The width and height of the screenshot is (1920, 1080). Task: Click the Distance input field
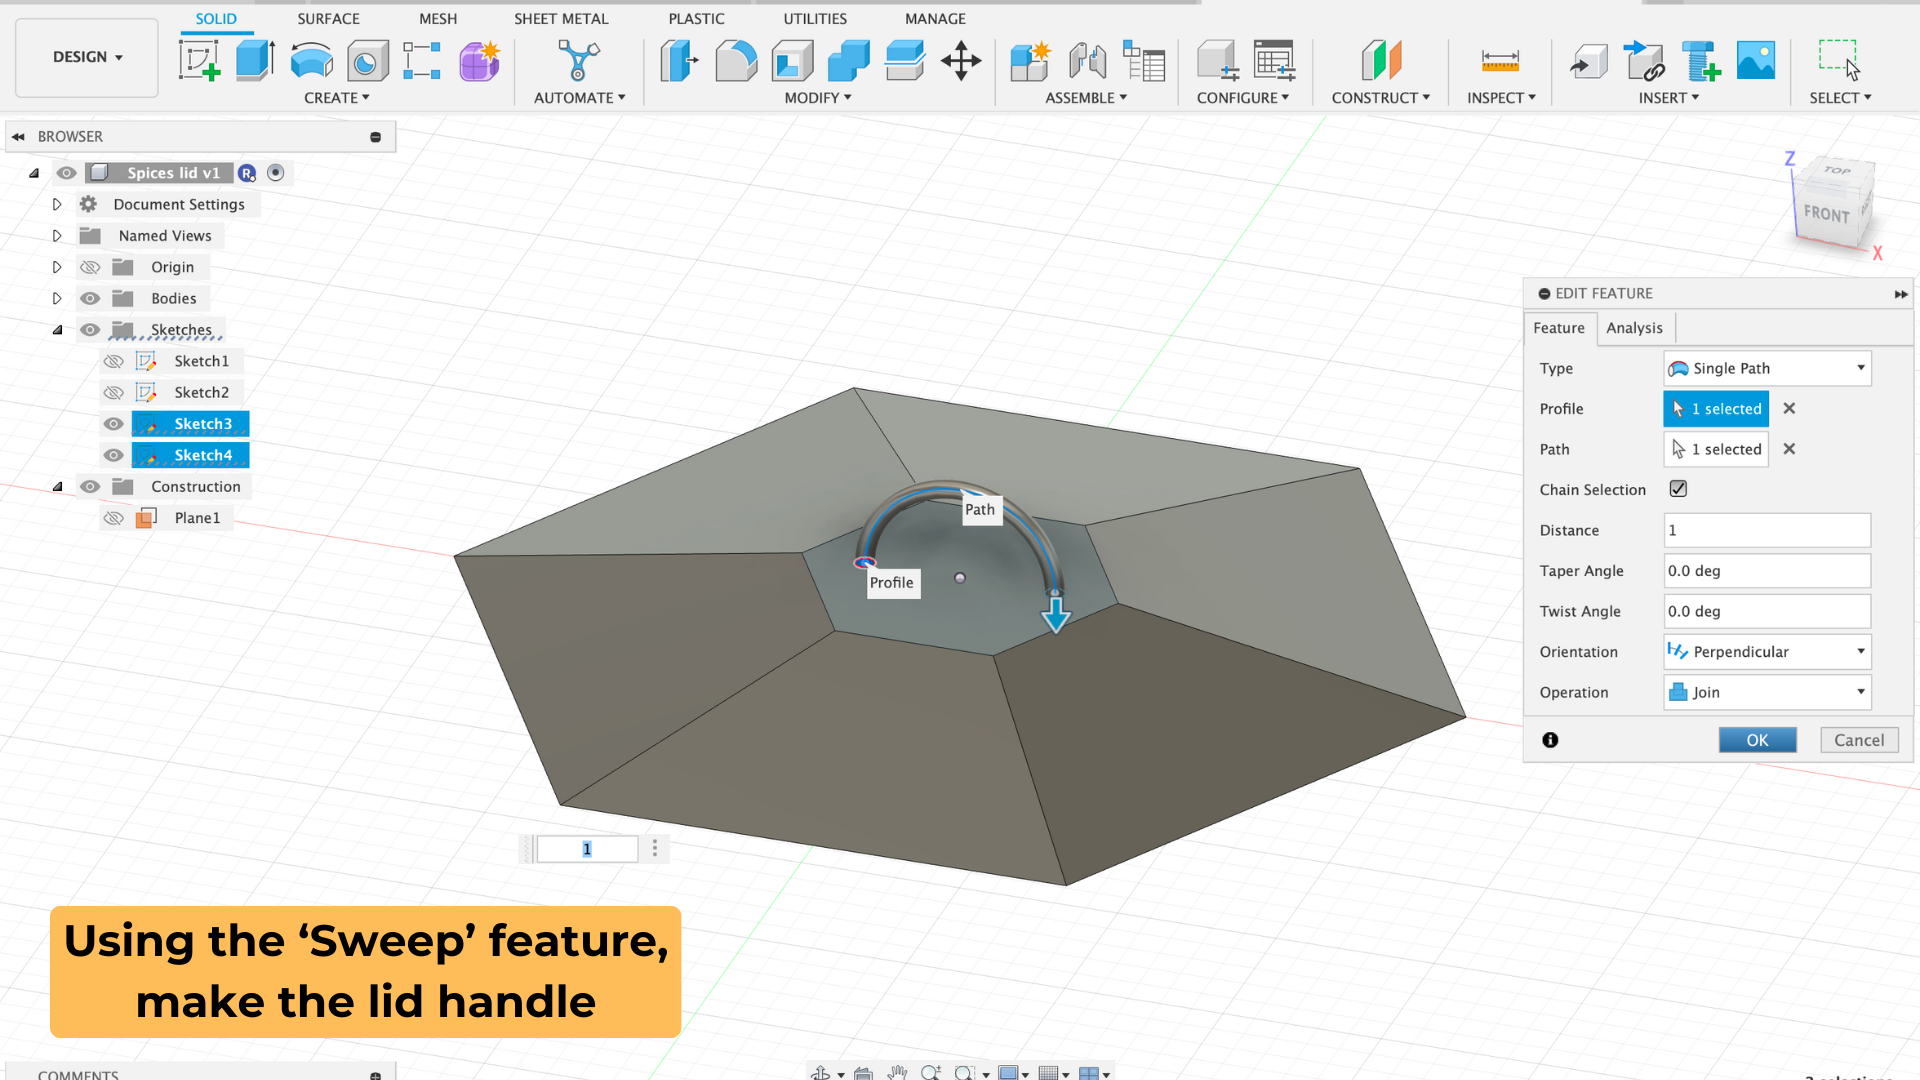pos(1767,530)
